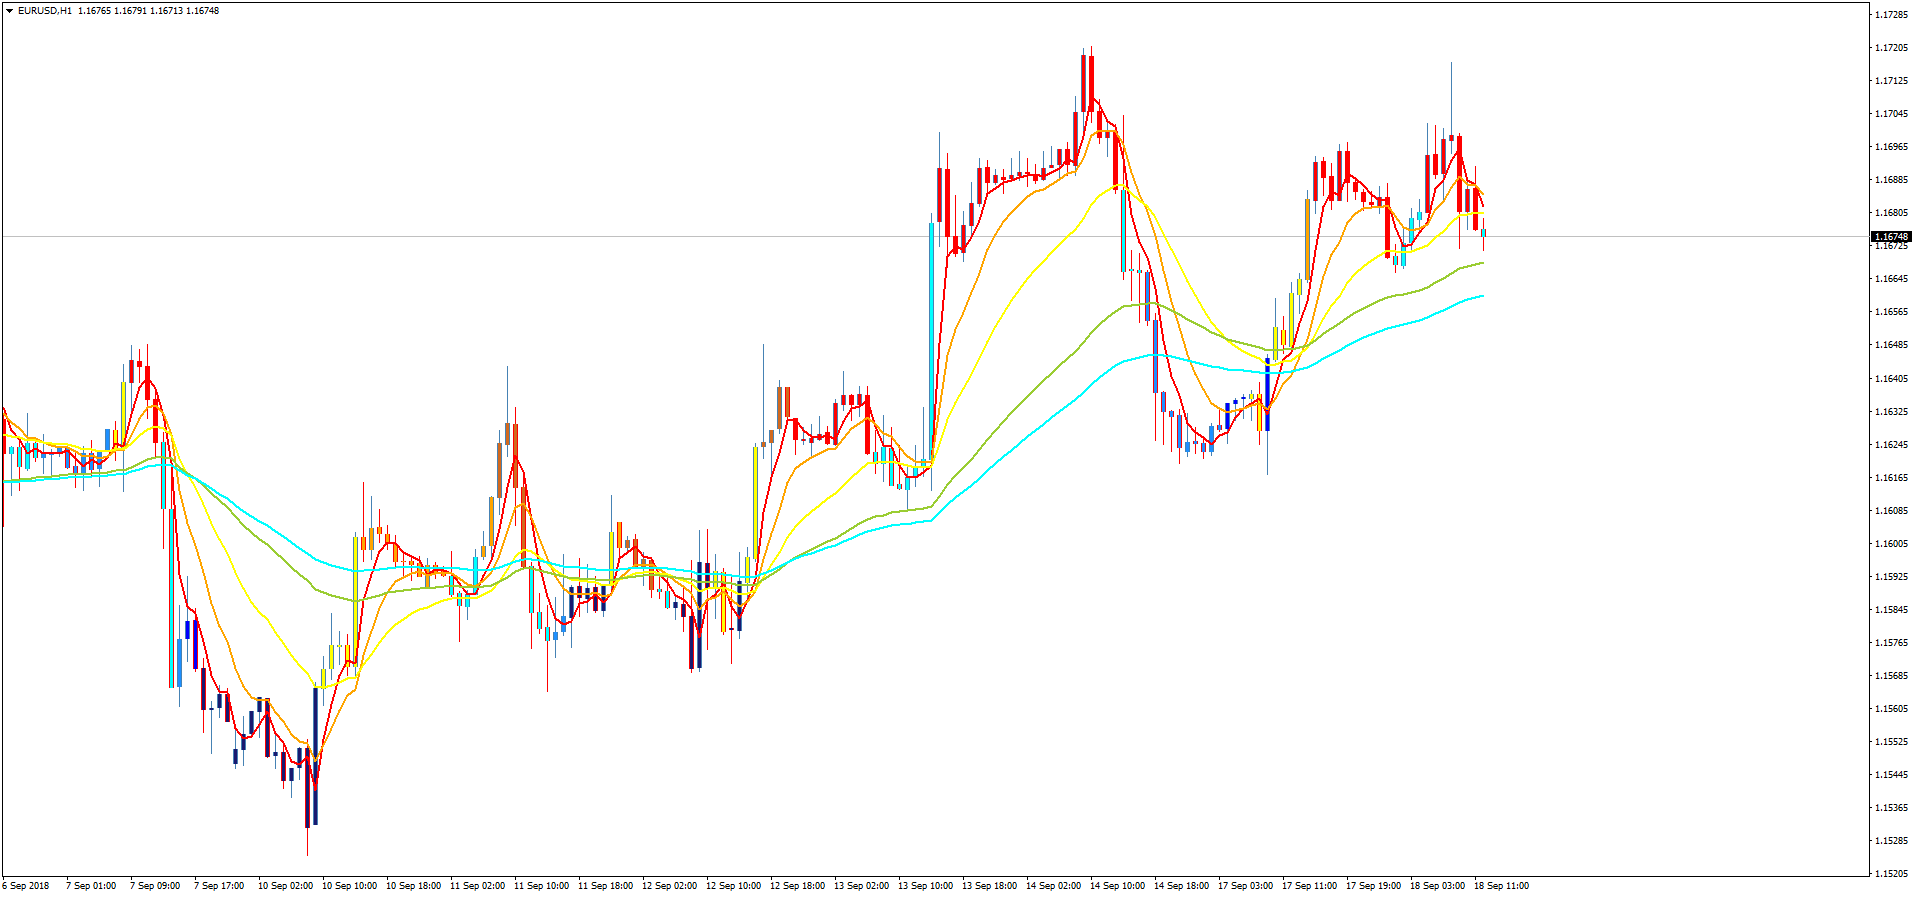Click the 7 Sep 09:00 time label

point(155,886)
